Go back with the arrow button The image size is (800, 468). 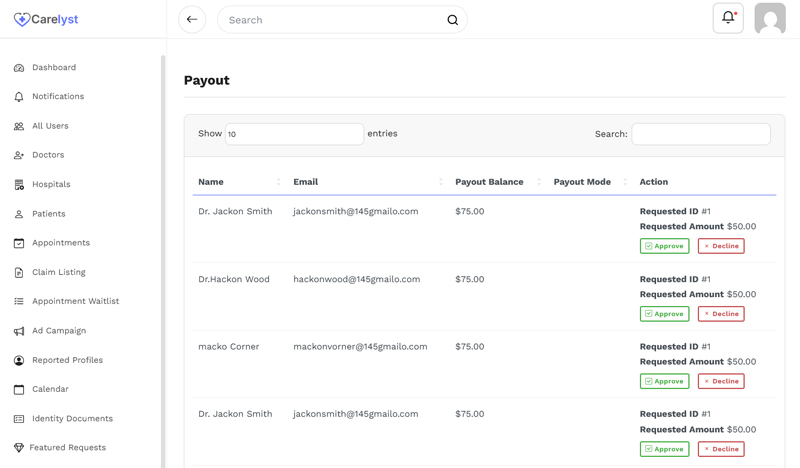[x=192, y=19]
